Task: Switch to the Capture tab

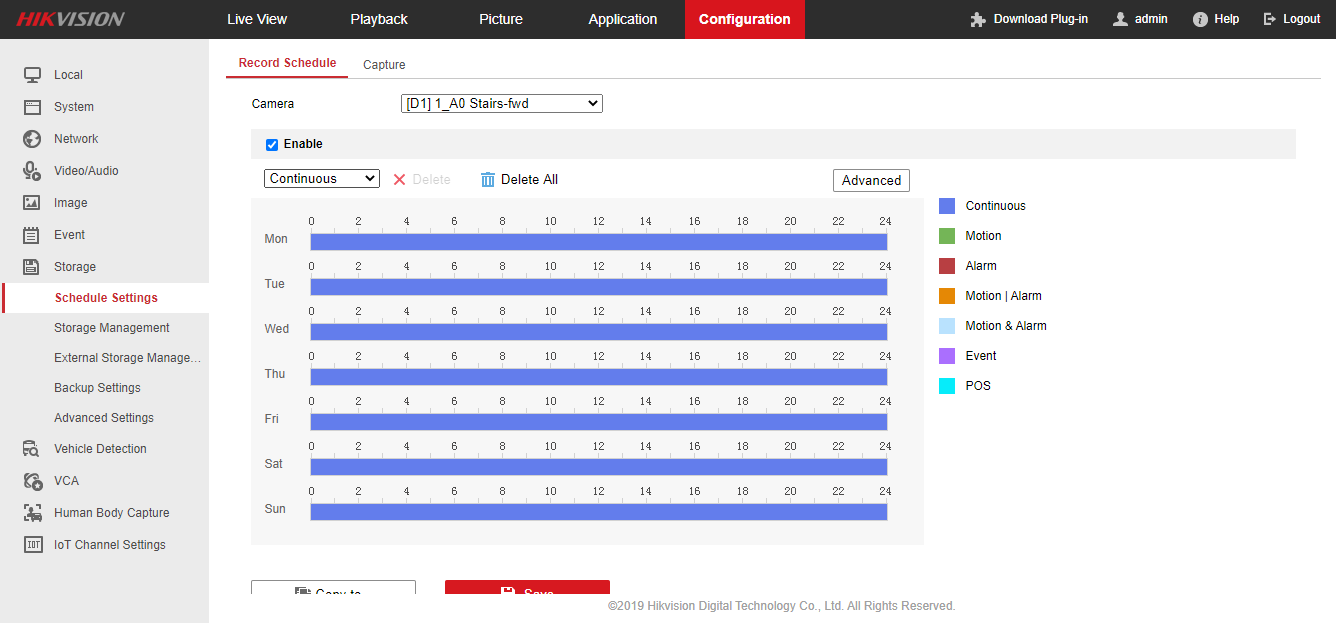Action: point(384,65)
